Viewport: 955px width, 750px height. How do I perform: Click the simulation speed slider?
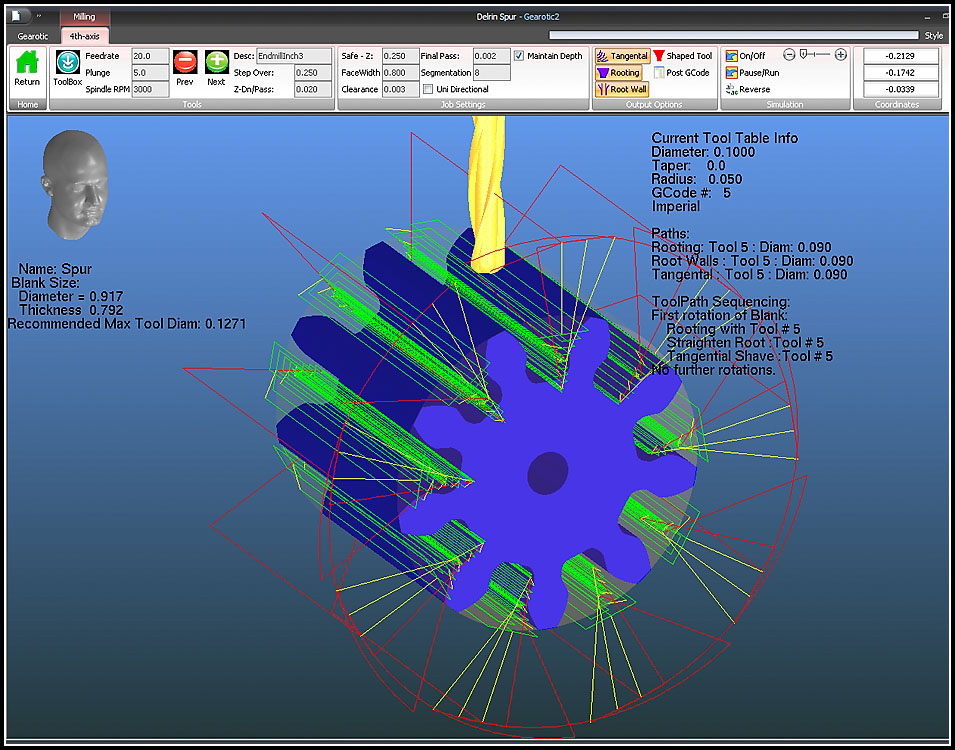click(814, 55)
